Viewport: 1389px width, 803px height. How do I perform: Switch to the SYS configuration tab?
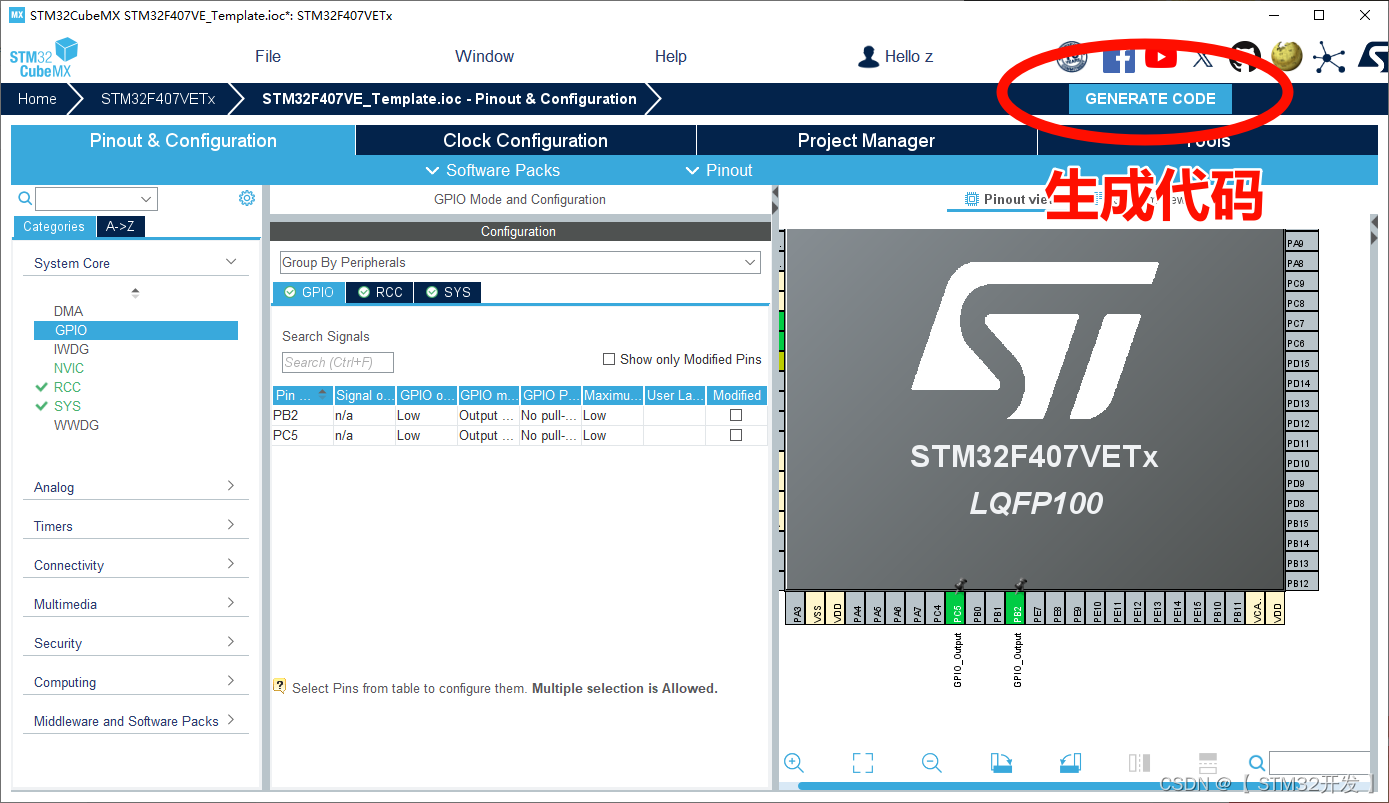click(x=447, y=292)
